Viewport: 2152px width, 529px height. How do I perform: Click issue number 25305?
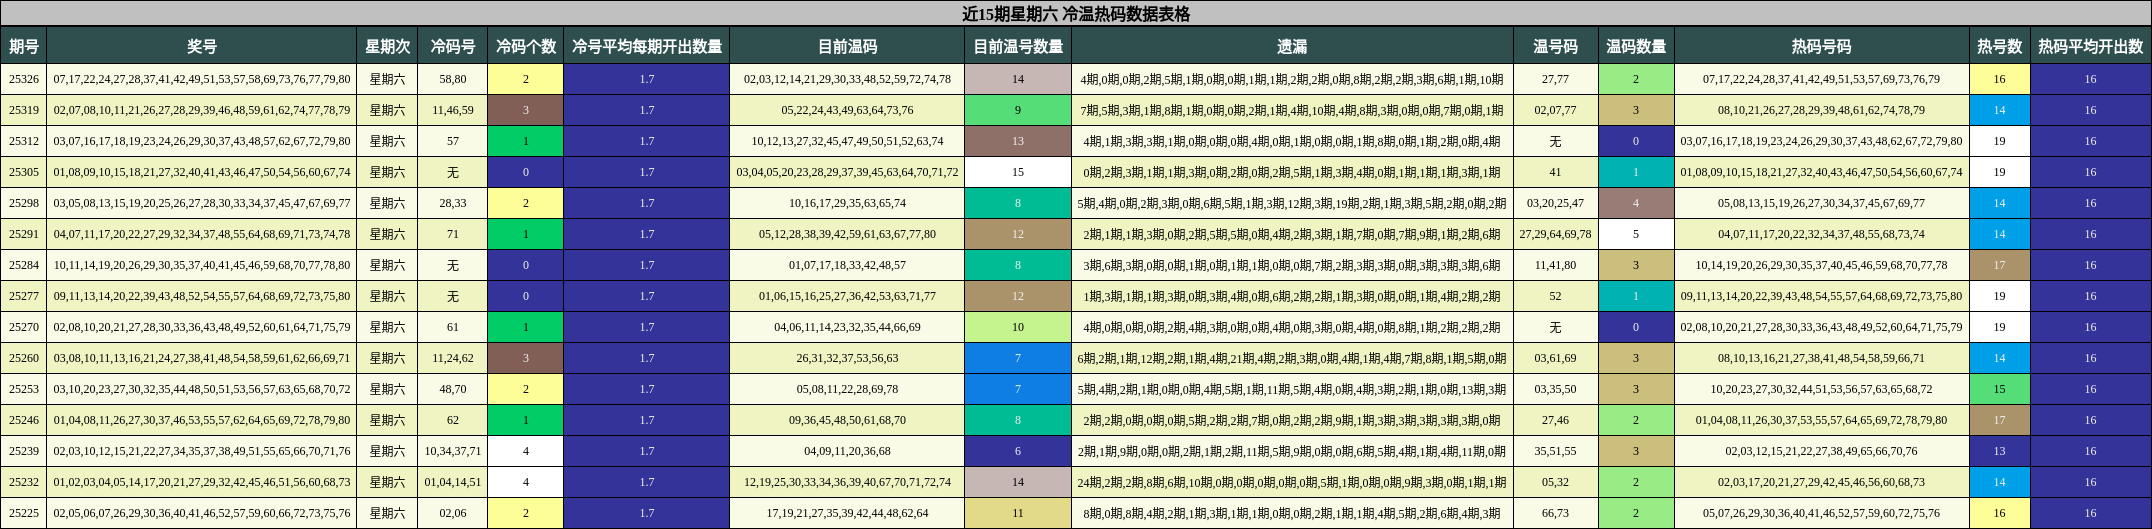pos(24,172)
